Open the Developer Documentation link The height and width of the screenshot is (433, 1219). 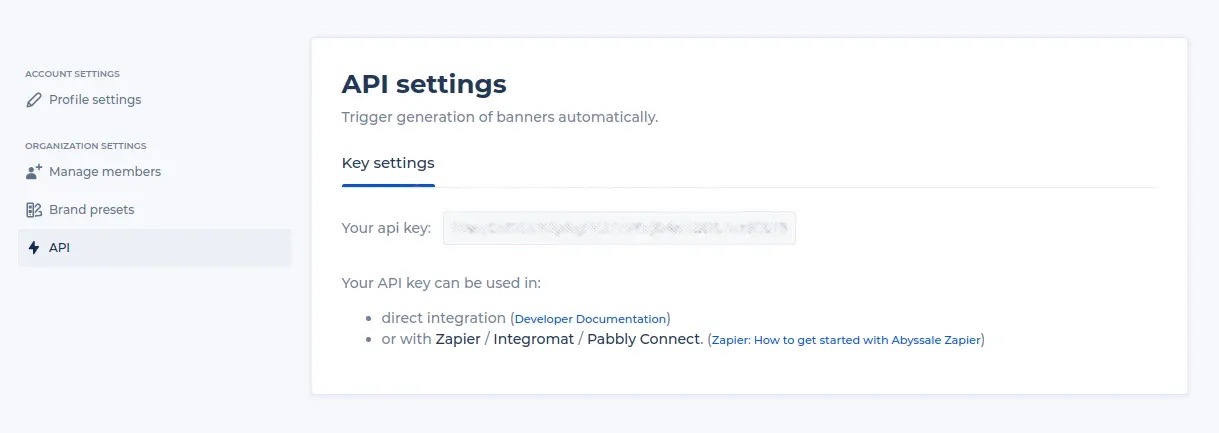[x=590, y=318]
